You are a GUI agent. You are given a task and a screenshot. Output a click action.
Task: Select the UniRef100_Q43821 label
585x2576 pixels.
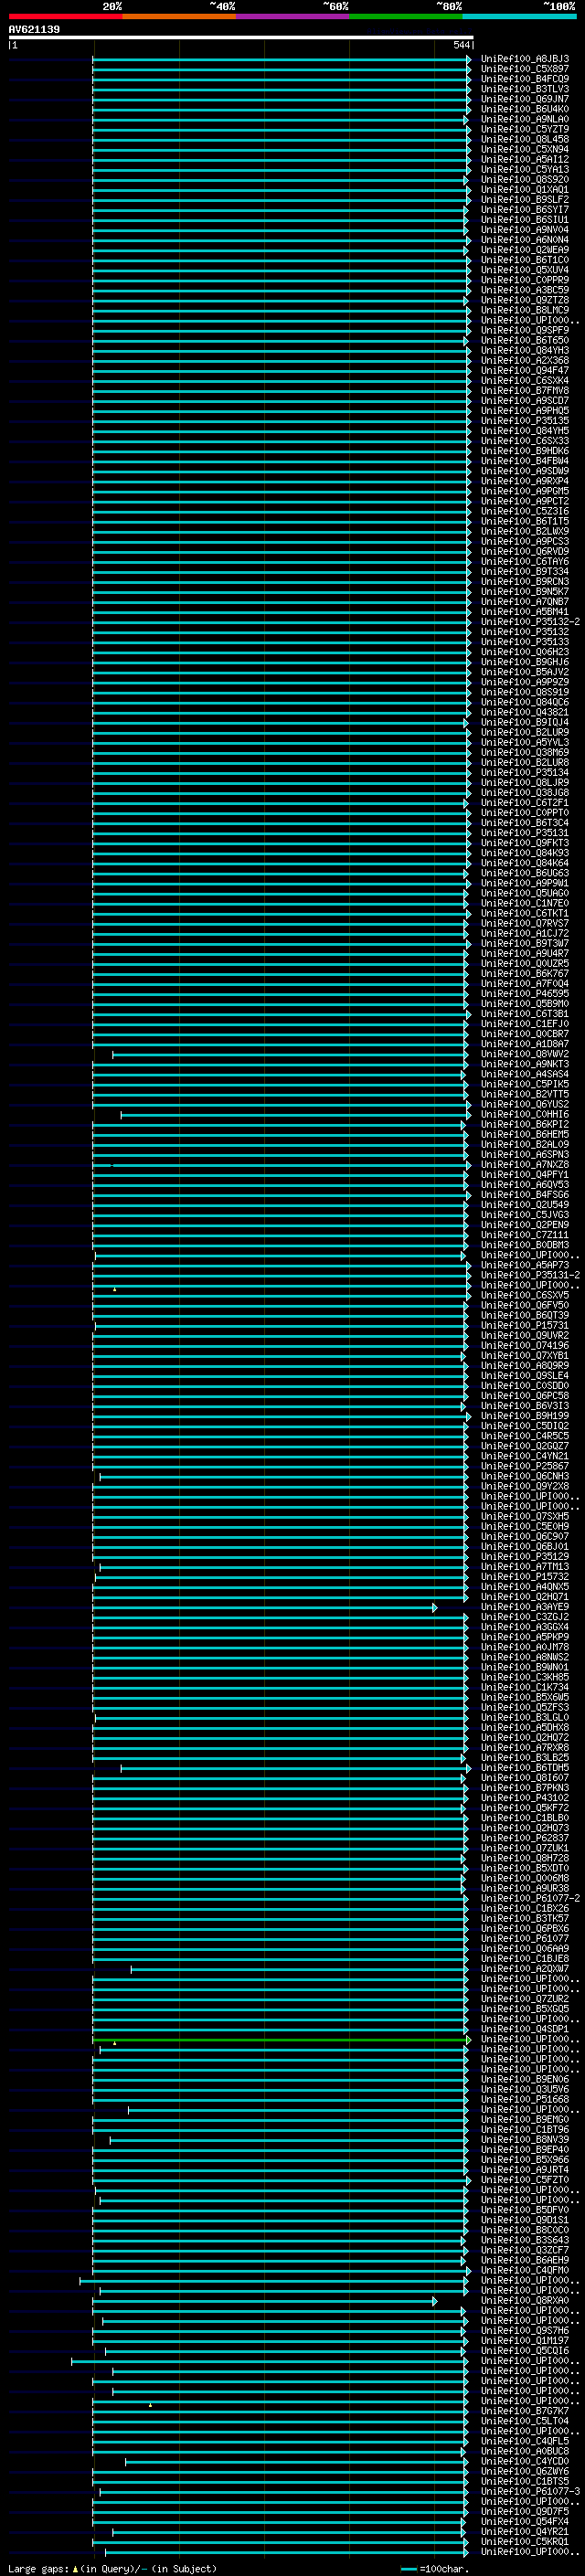tap(525, 712)
